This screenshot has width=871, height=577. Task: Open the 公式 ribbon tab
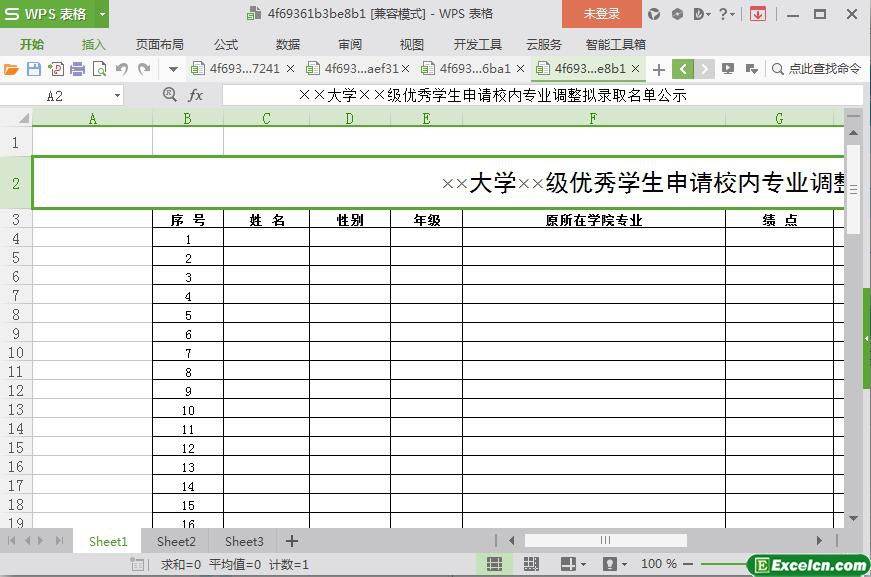point(226,44)
